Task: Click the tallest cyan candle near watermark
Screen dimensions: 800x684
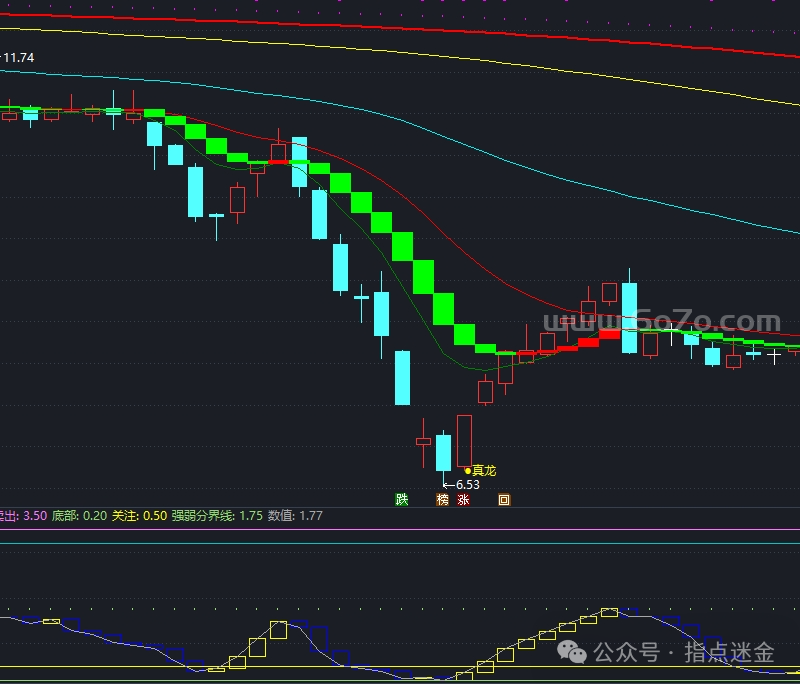Action: [629, 317]
